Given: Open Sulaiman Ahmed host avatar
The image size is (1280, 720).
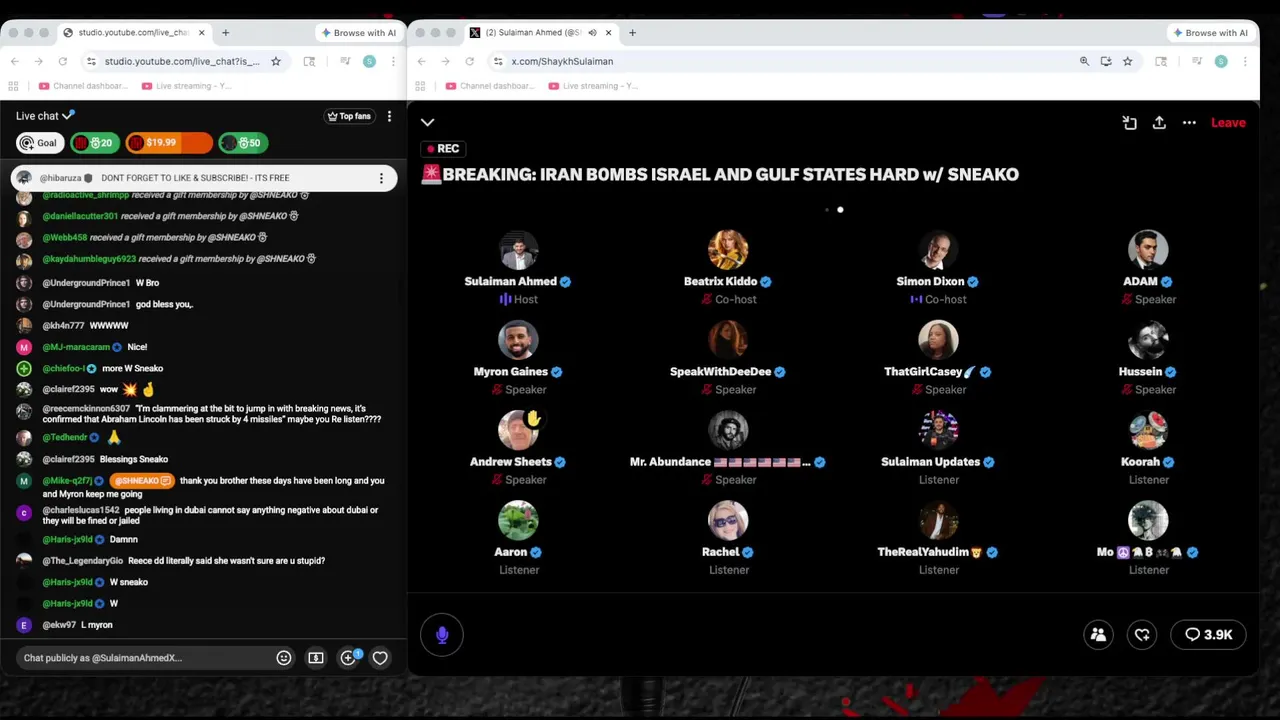Looking at the screenshot, I should click(518, 250).
